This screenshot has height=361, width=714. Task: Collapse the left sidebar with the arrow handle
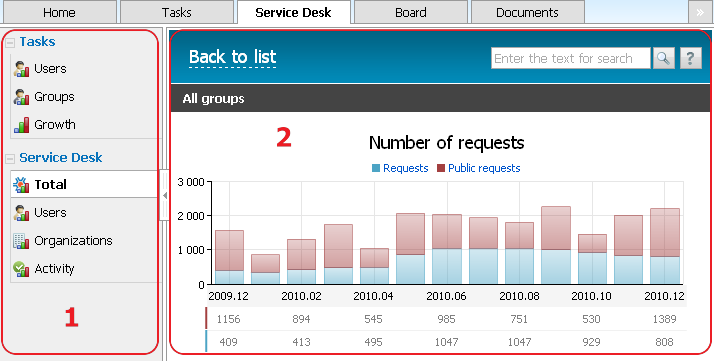pos(164,195)
